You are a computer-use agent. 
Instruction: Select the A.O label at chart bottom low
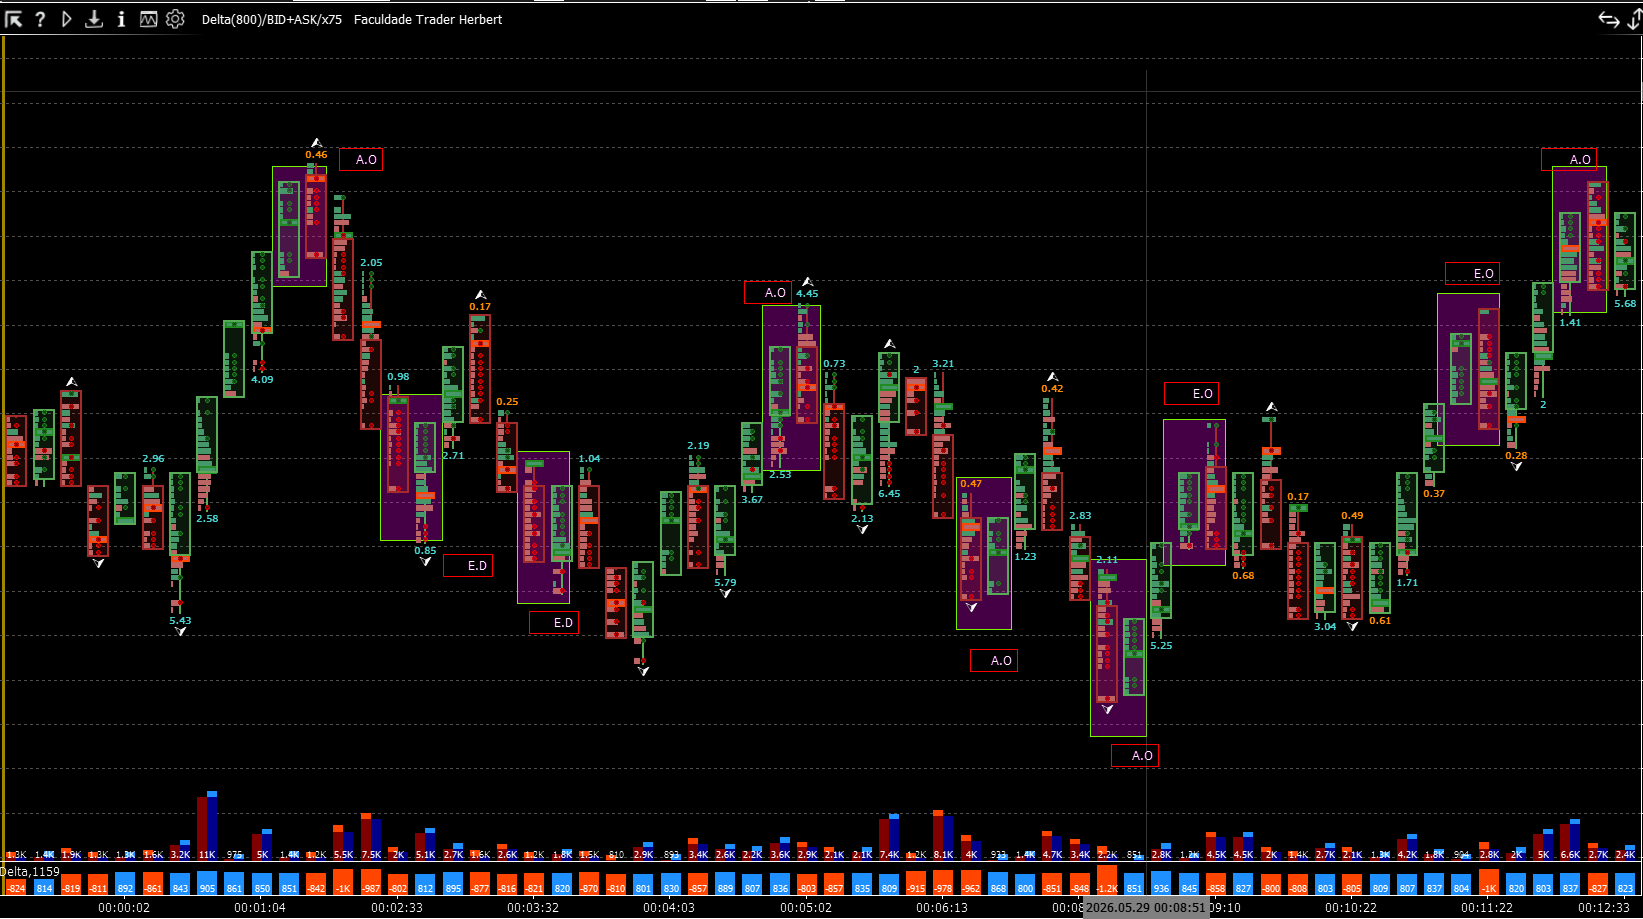point(1135,755)
